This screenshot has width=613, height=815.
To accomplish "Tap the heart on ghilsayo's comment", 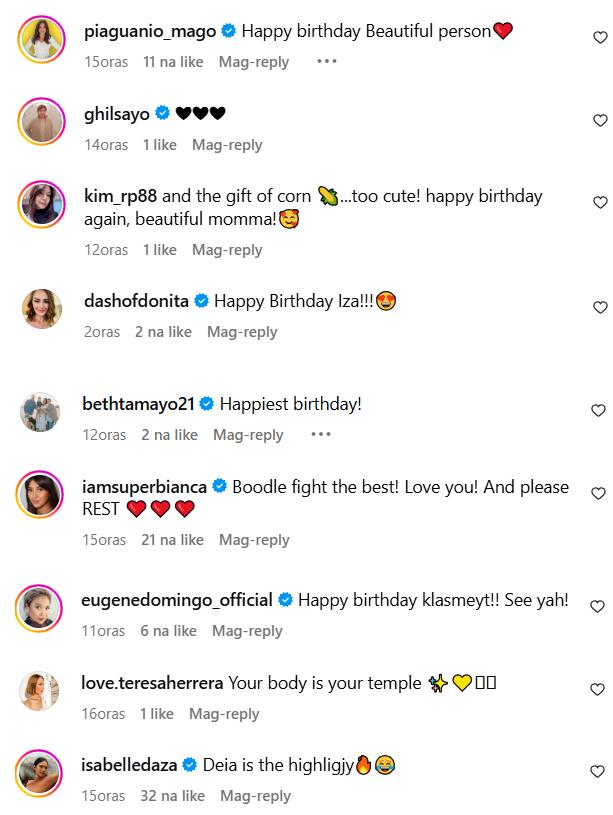I will pyautogui.click(x=600, y=120).
